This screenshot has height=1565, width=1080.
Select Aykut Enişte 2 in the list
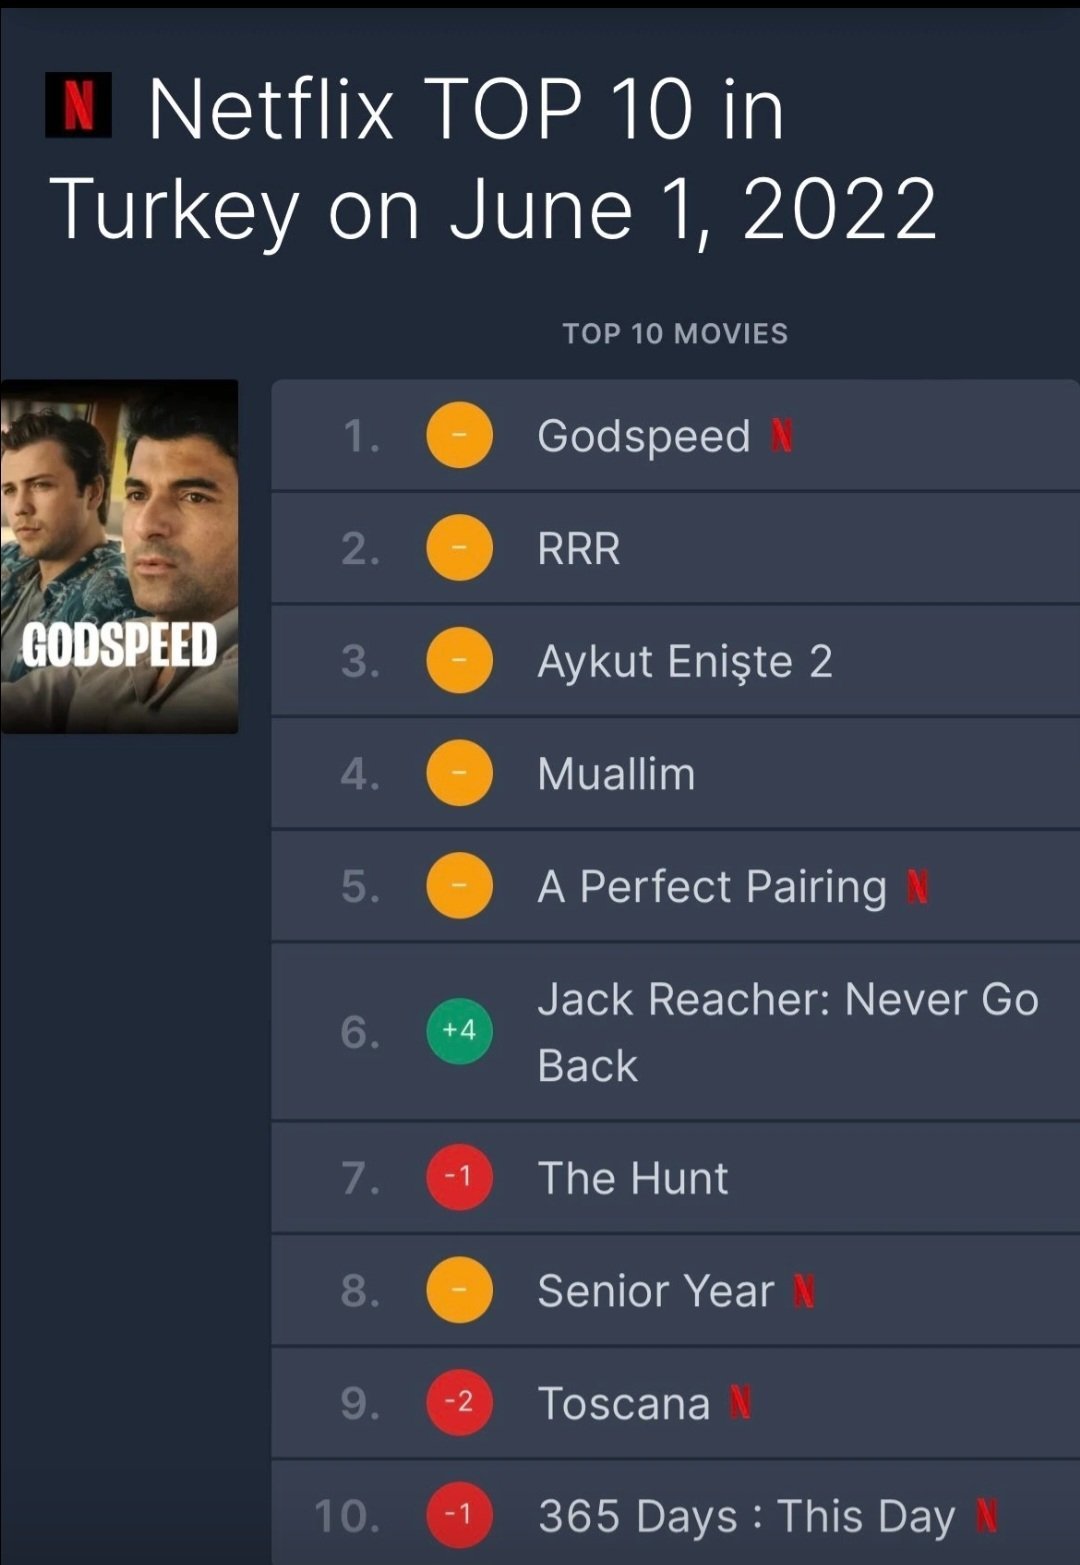(684, 662)
